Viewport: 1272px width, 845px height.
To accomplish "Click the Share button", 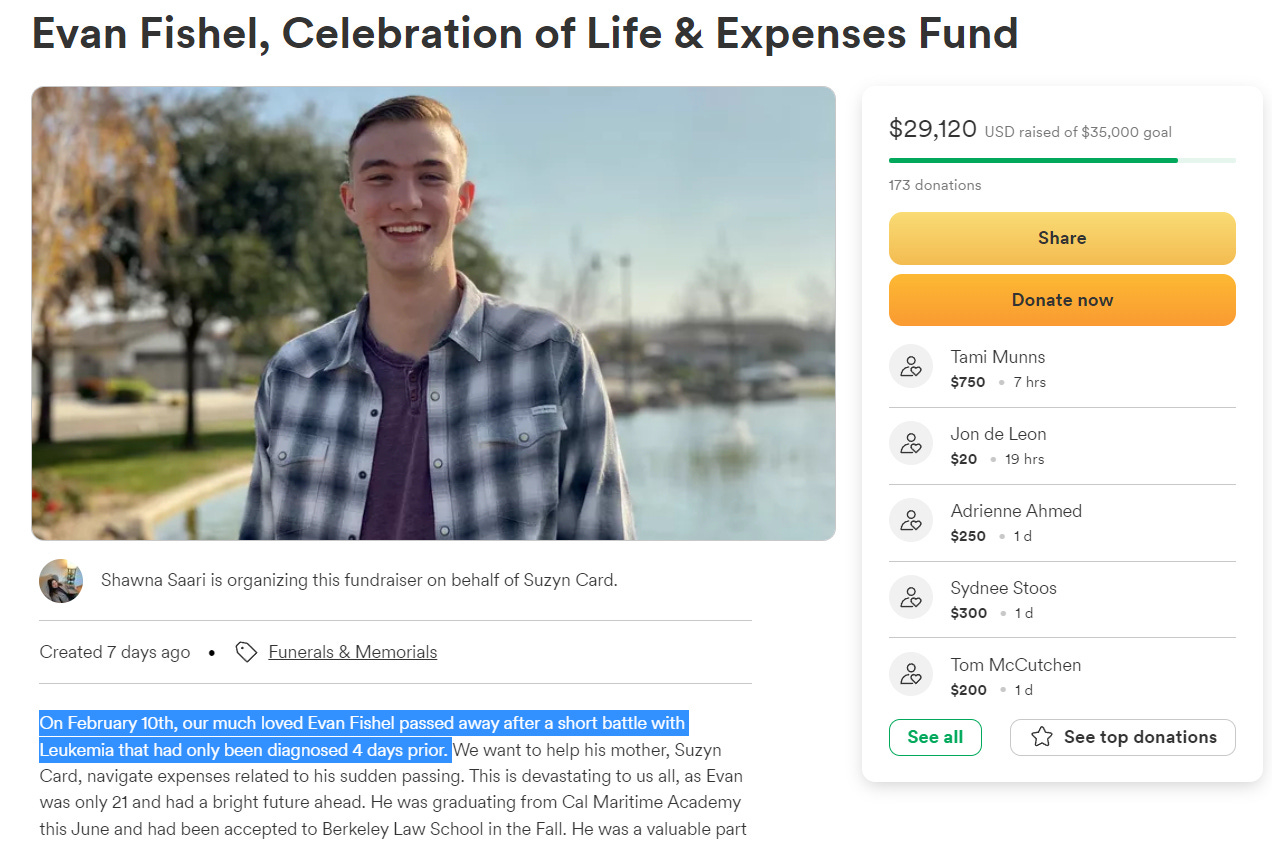I will (x=1062, y=238).
